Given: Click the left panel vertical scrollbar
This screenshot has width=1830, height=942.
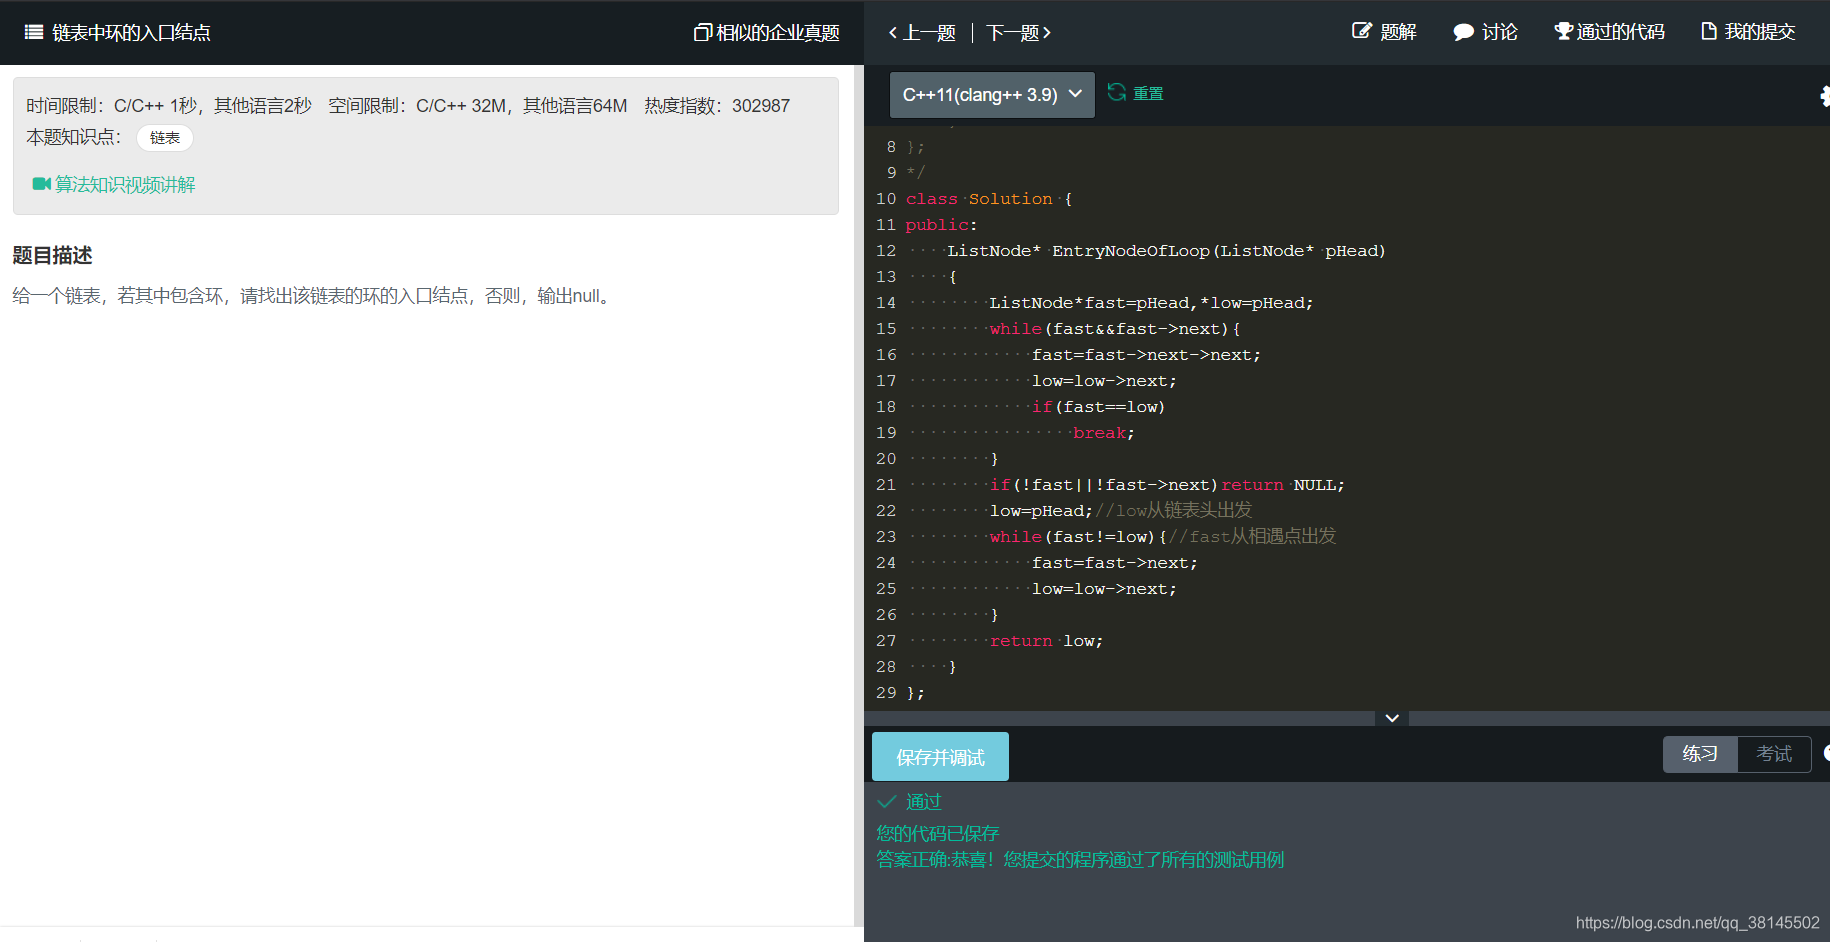Looking at the screenshot, I should click(859, 495).
